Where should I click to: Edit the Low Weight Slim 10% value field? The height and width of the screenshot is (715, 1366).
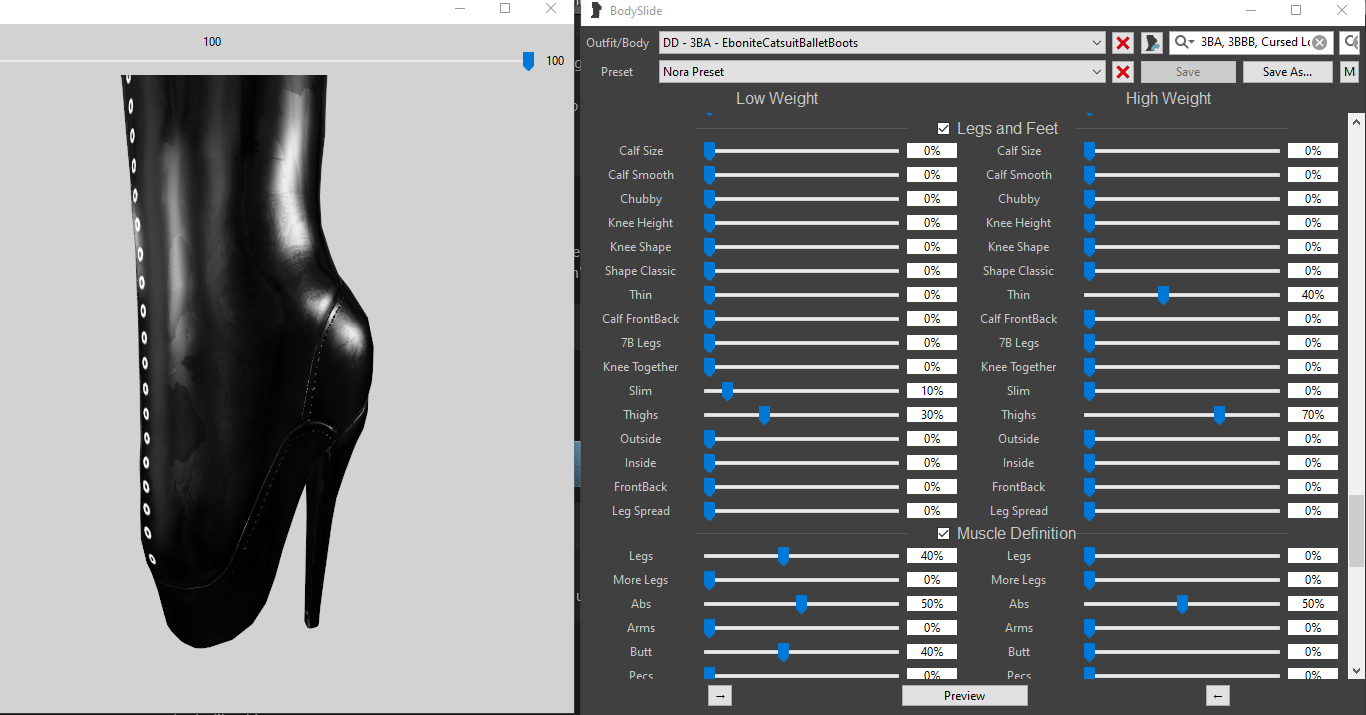coord(932,391)
